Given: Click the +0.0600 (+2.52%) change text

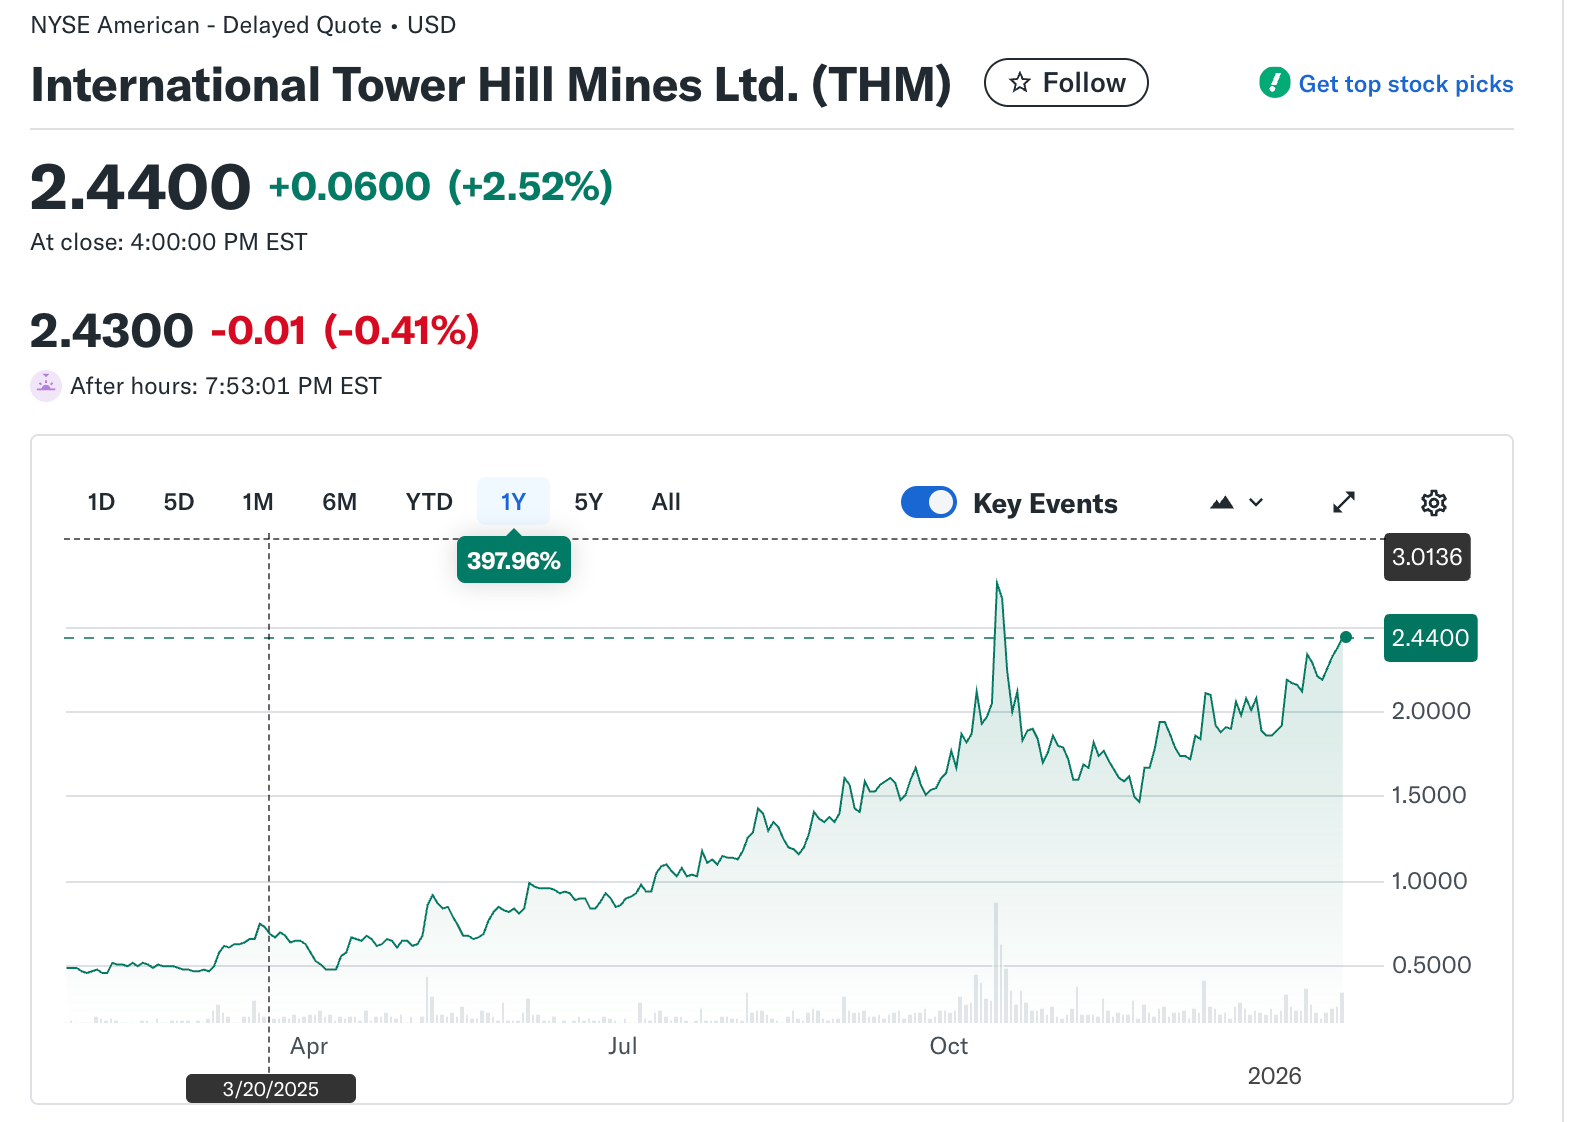Looking at the screenshot, I should 440,187.
